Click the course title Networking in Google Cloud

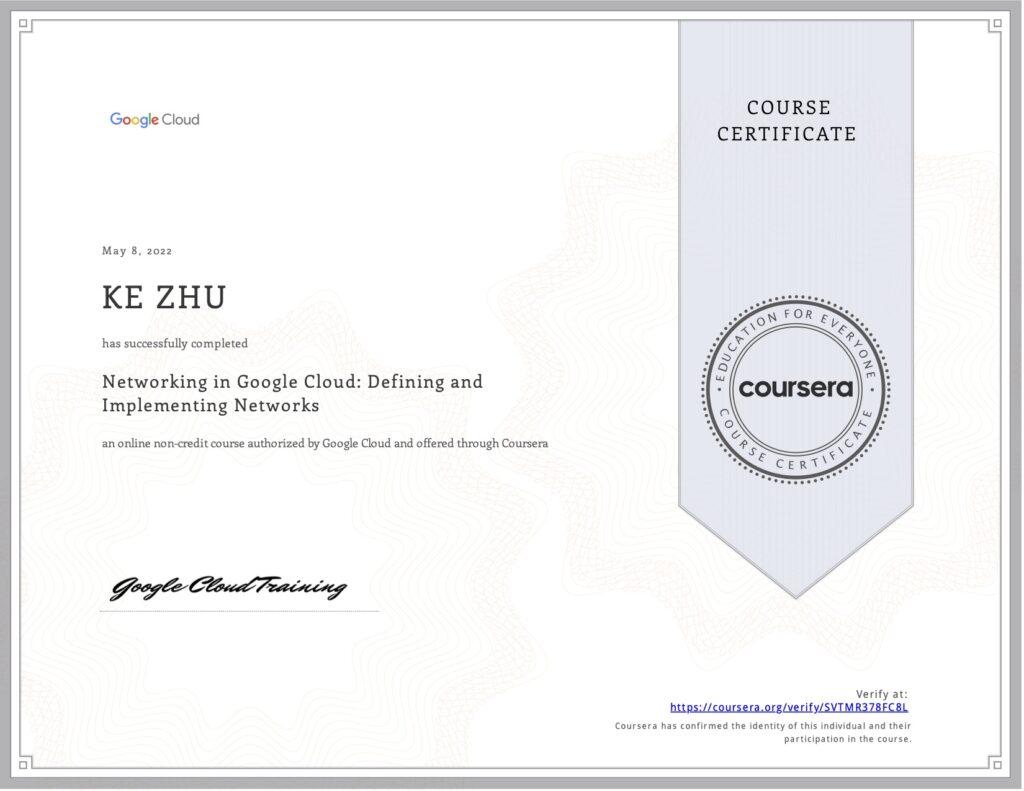click(293, 393)
